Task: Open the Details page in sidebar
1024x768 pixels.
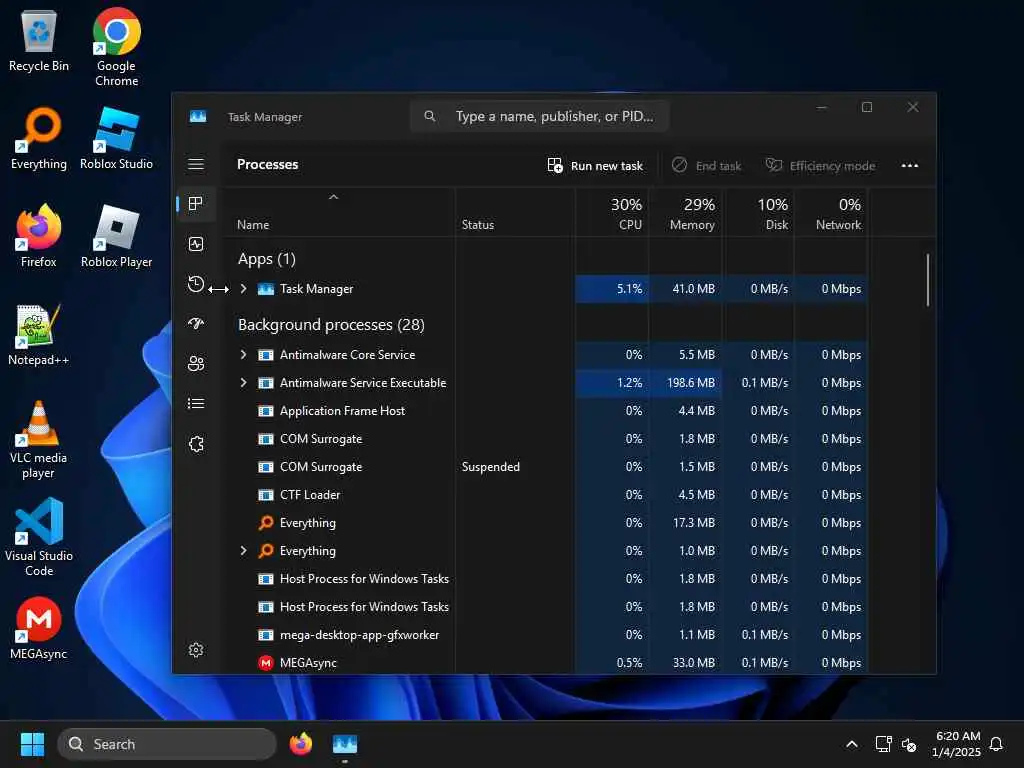Action: [196, 404]
